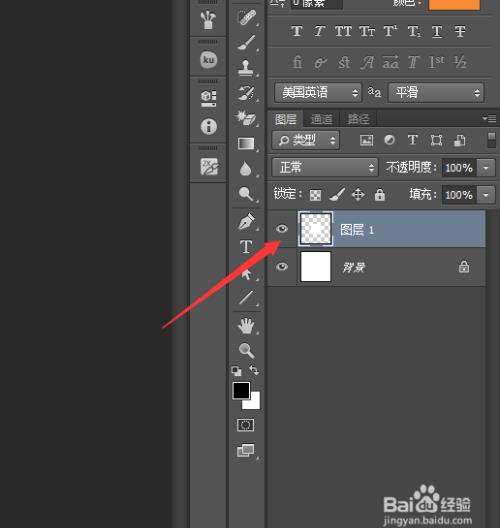Toggle the lock all padlock icon
Screen dimensions: 500x528
[379, 195]
